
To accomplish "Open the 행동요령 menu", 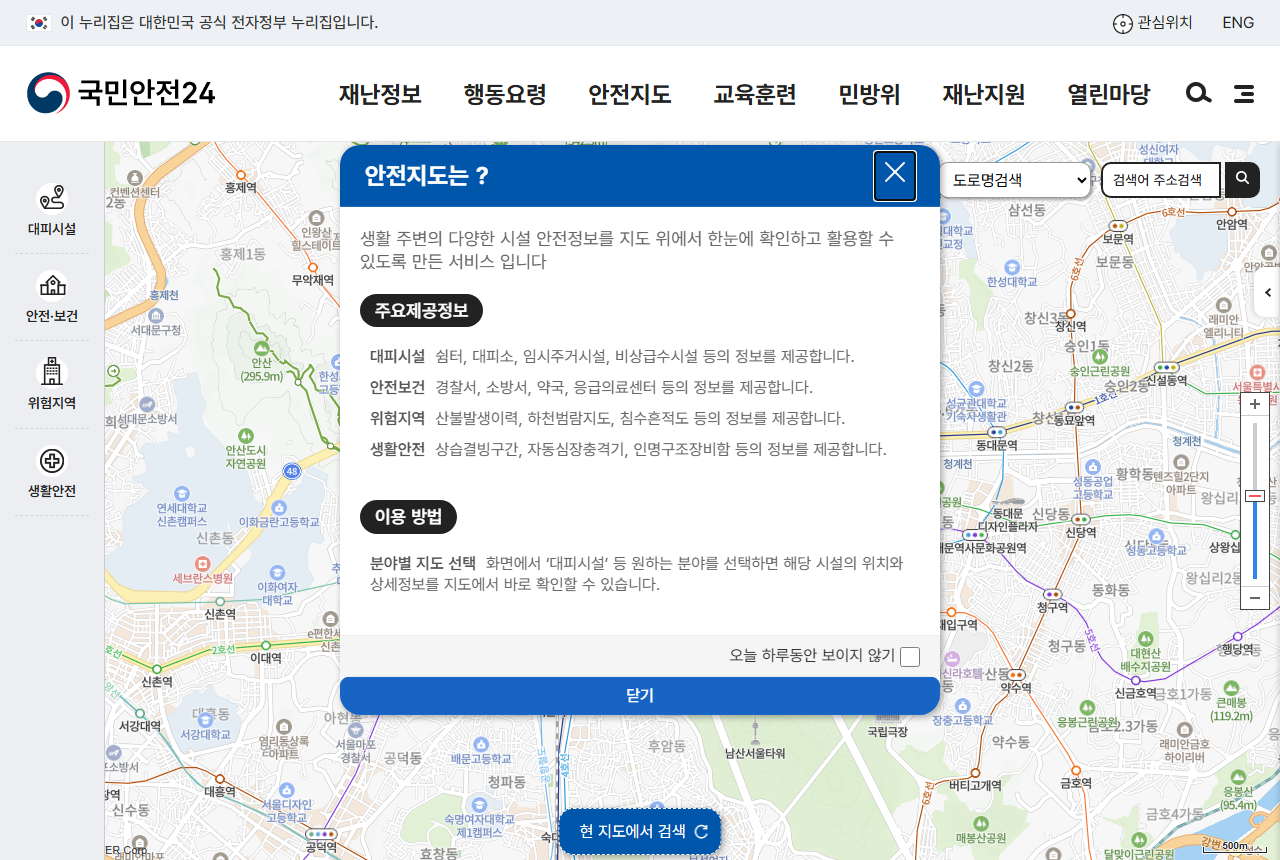I will [505, 94].
